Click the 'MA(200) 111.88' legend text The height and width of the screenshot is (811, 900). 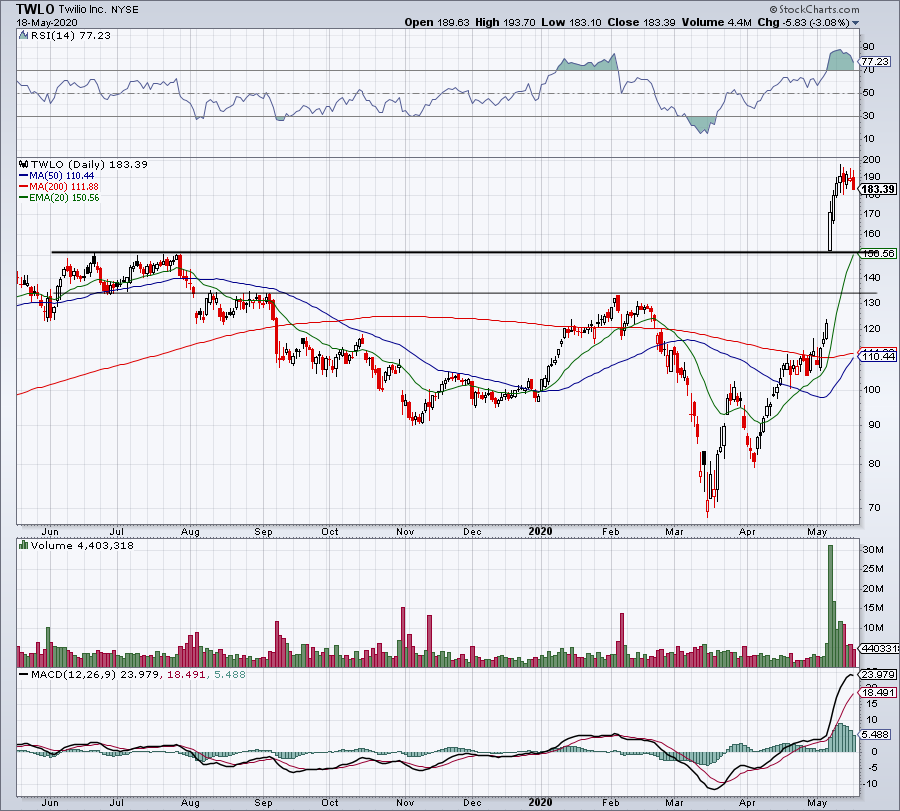point(64,187)
